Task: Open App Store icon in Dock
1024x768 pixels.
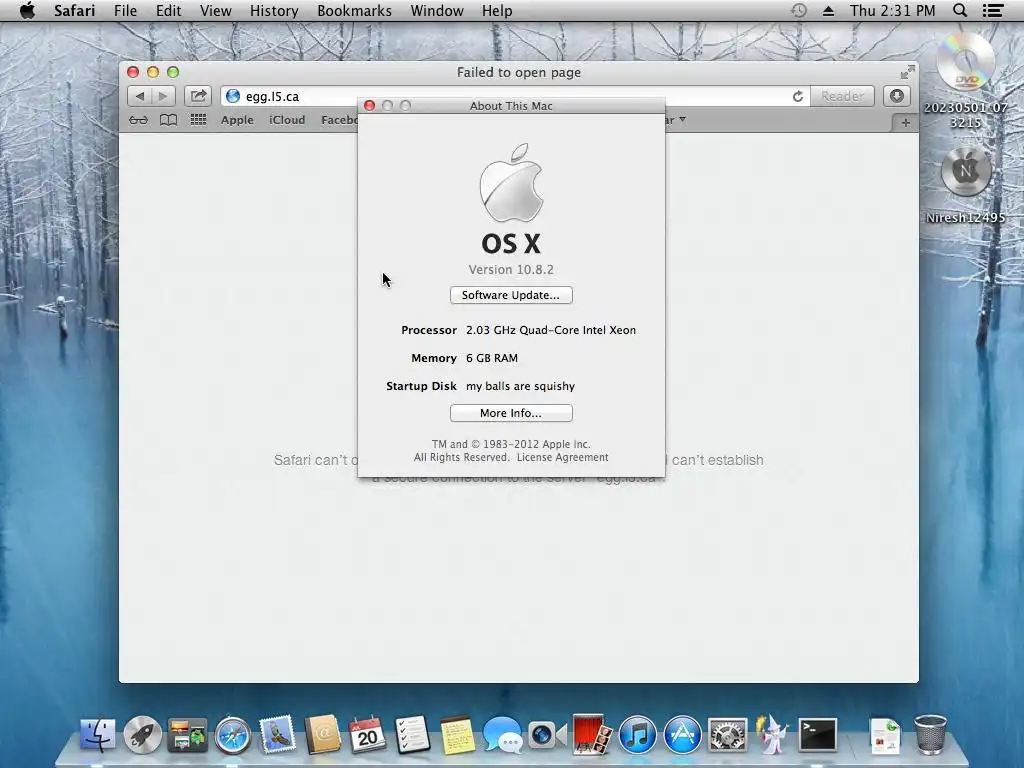Action: [x=682, y=735]
